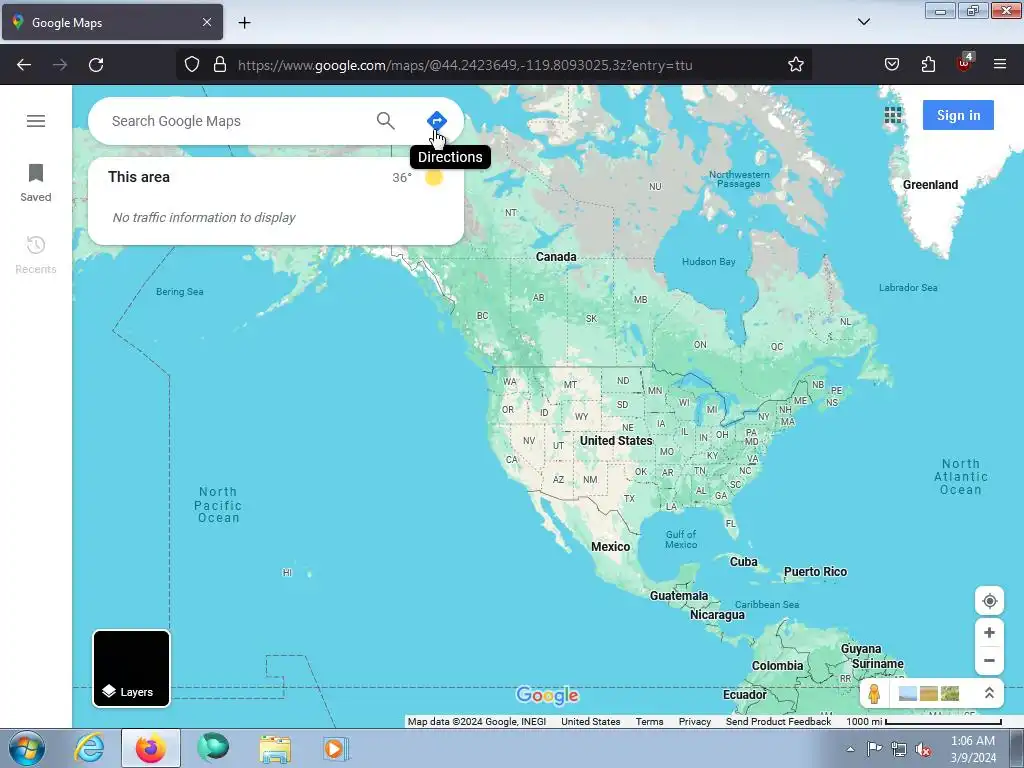The width and height of the screenshot is (1024, 768).
Task: Show your location on the map
Action: click(989, 601)
